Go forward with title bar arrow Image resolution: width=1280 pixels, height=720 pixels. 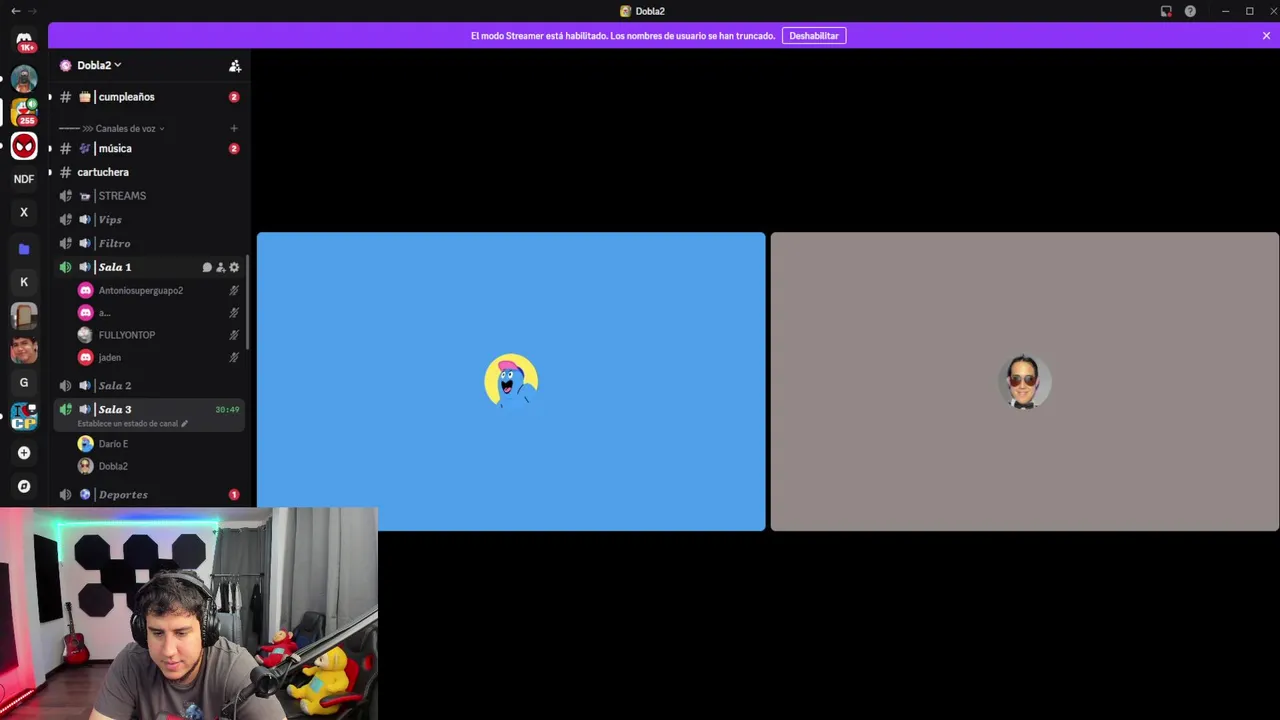click(x=34, y=11)
